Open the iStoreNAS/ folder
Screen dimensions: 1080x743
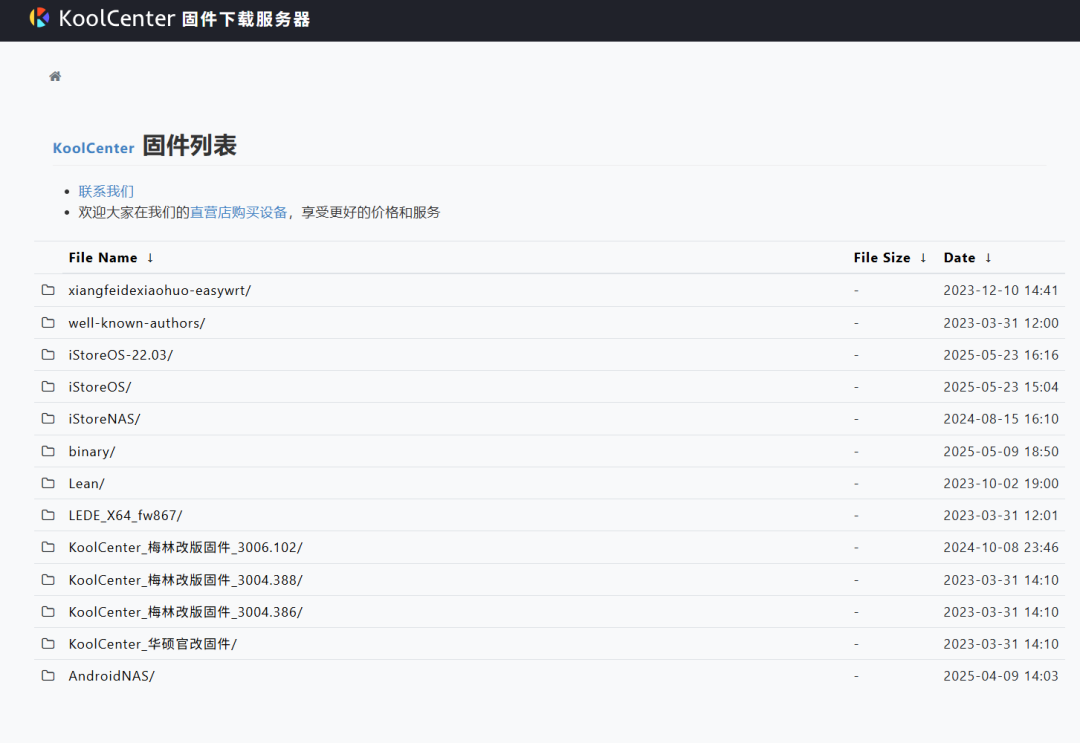104,419
